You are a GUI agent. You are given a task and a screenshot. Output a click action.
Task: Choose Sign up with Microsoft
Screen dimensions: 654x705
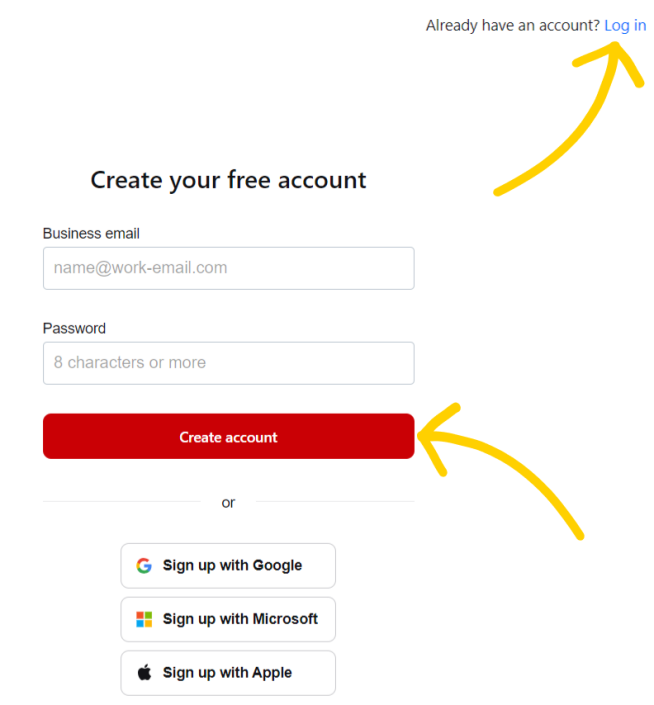pos(228,619)
